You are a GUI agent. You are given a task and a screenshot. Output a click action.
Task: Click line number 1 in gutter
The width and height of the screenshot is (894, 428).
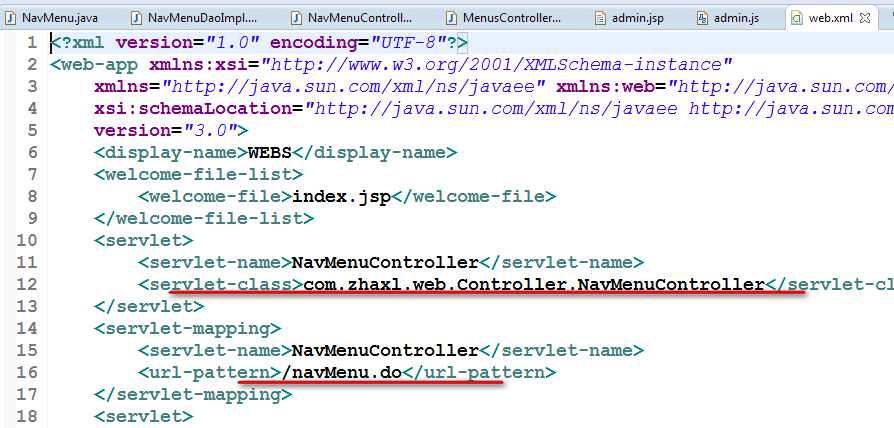(31, 43)
